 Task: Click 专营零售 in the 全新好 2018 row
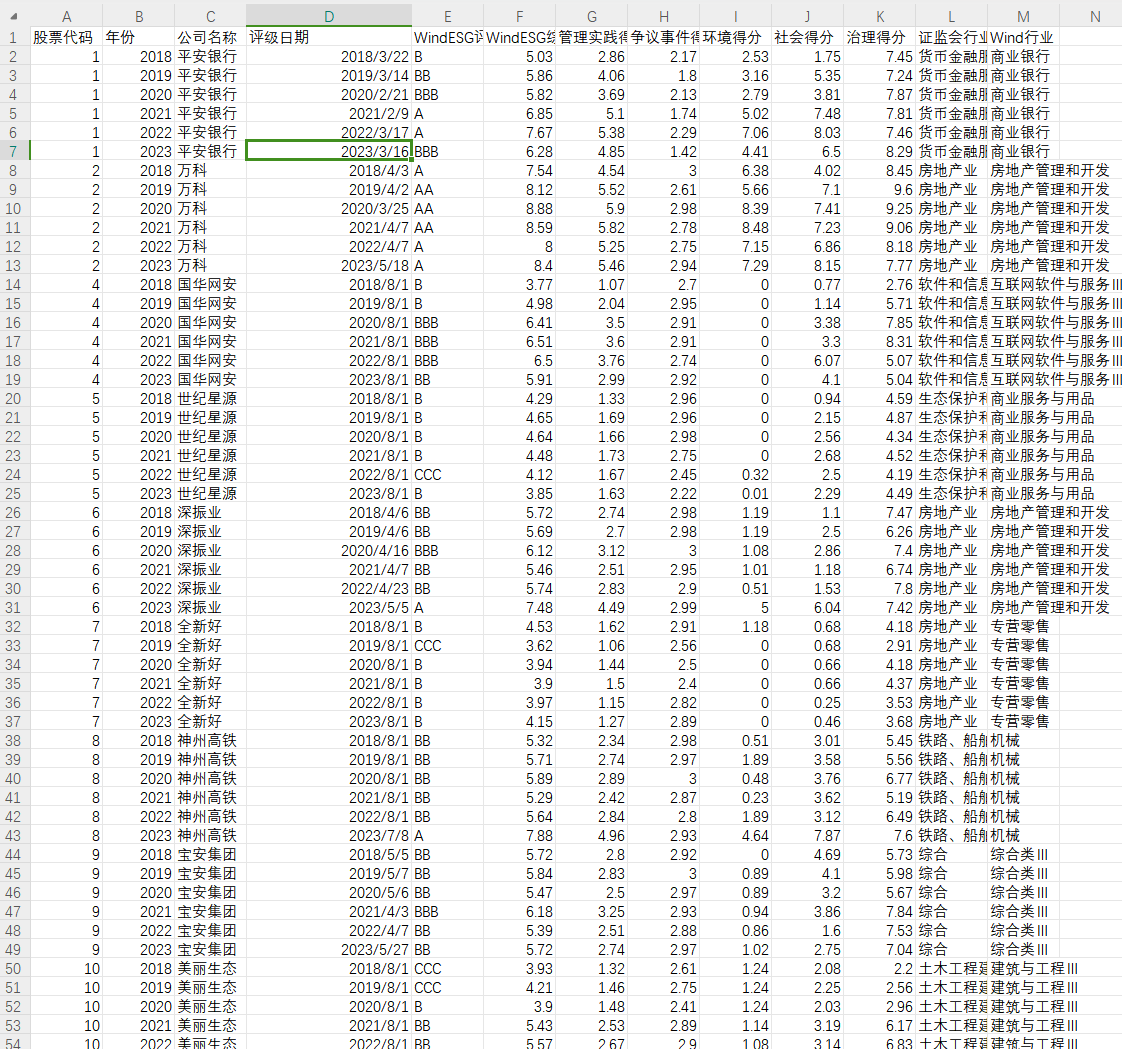(1023, 627)
